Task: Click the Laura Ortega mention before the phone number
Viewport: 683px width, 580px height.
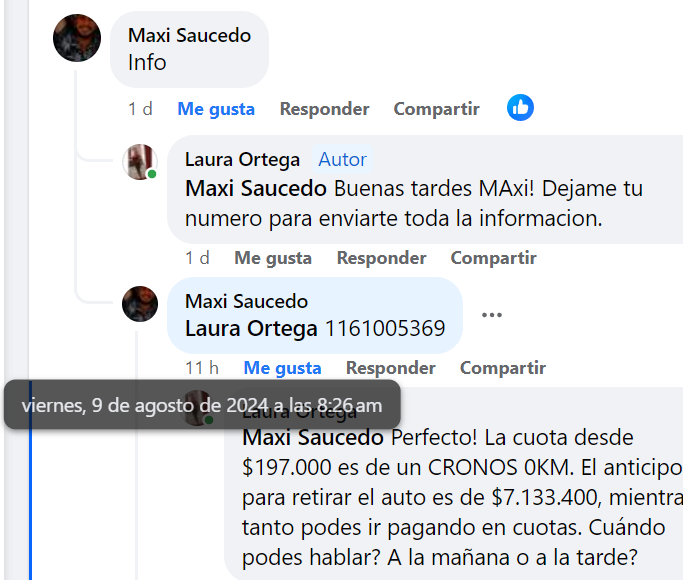Action: click(x=251, y=328)
